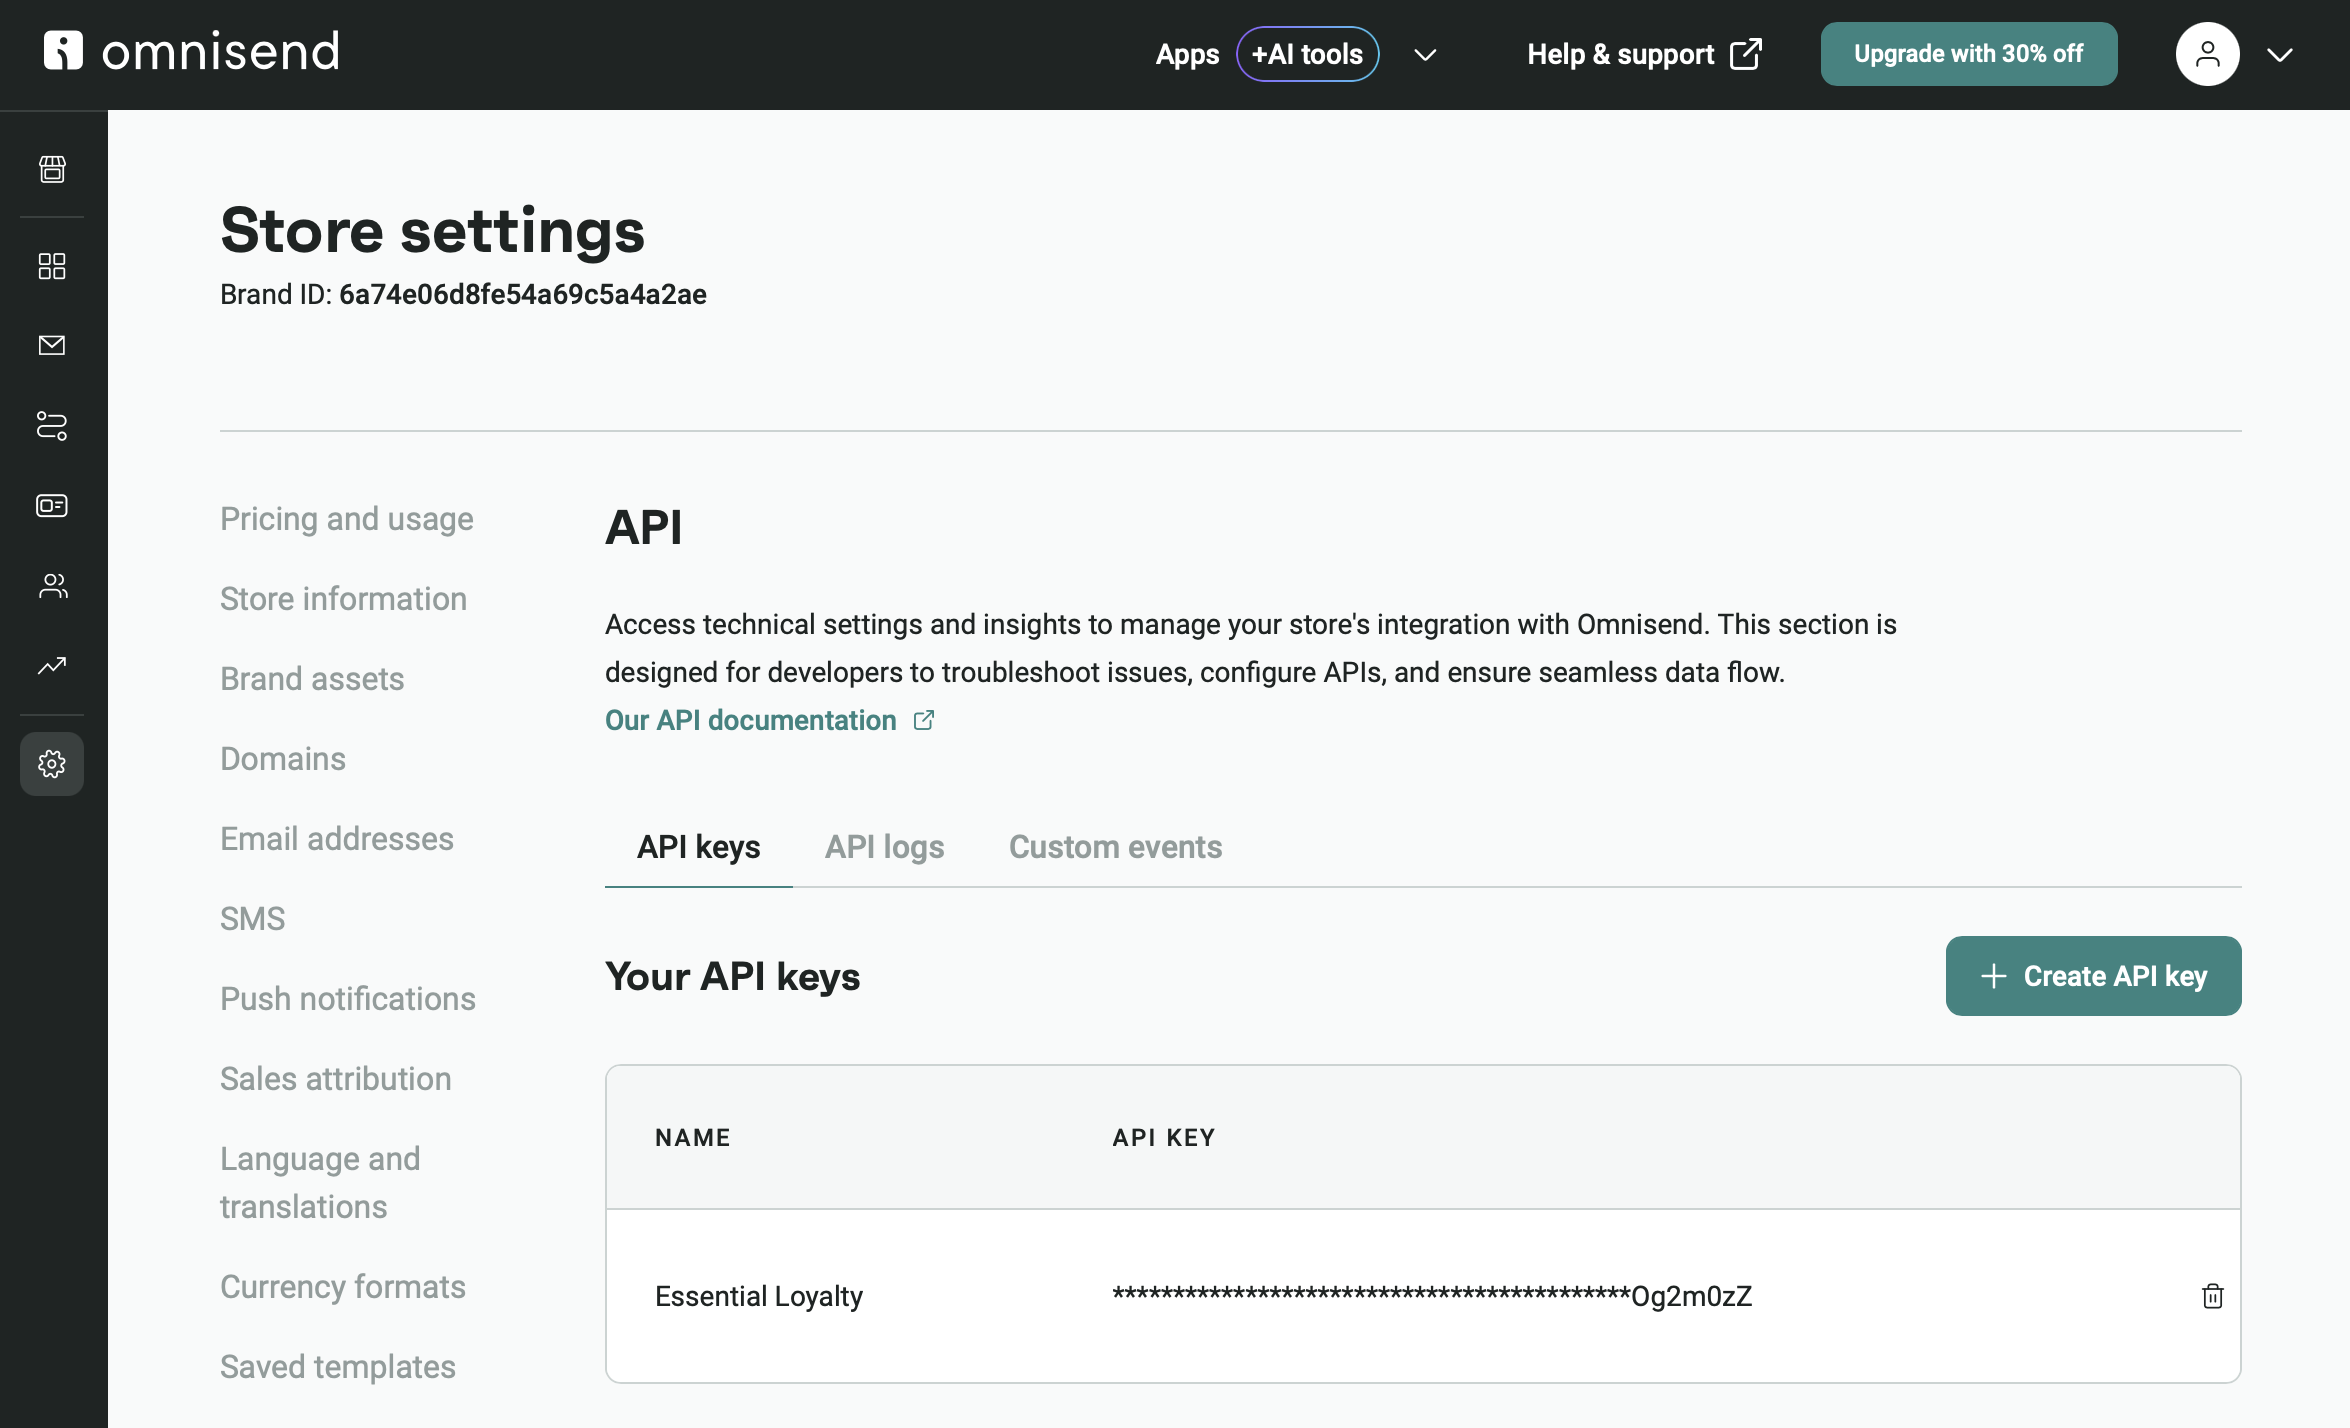Open Currency formats settings
The height and width of the screenshot is (1428, 2350).
pos(343,1287)
